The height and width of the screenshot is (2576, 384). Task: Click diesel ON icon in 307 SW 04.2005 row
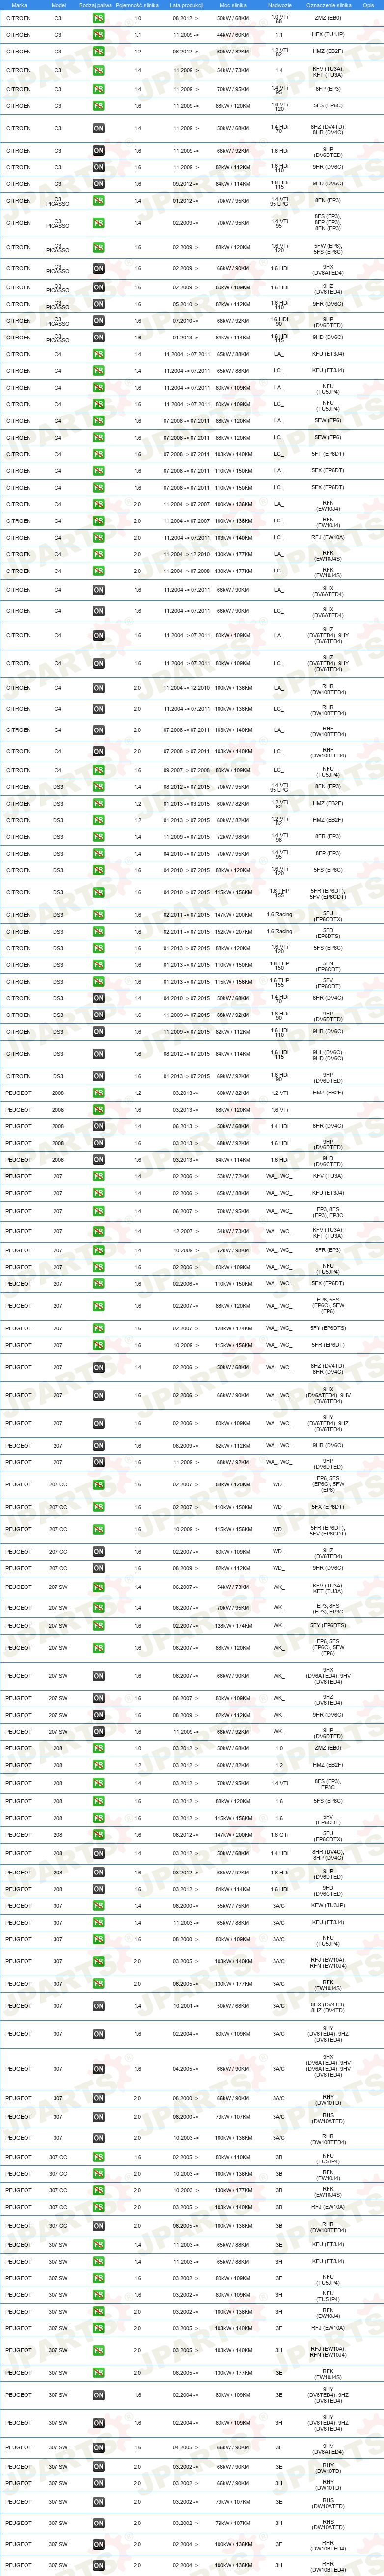pos(98,2448)
